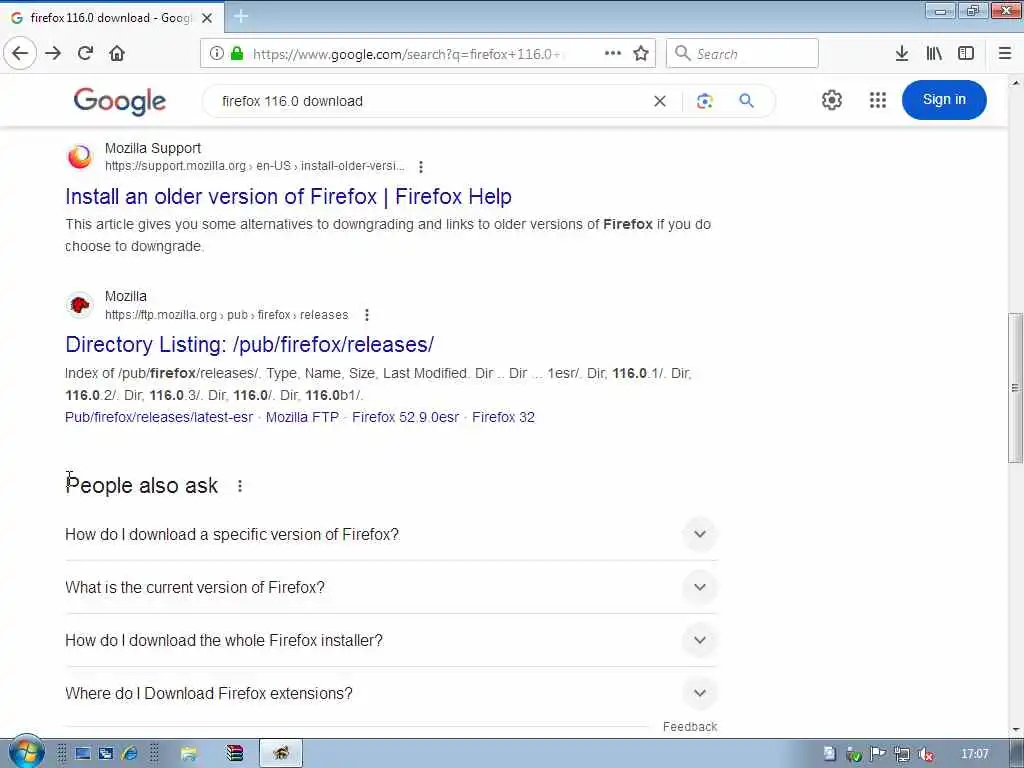Open Directory Listing /pub/firefox/releases/ link
Viewport: 1024px width, 768px height.
pos(249,344)
